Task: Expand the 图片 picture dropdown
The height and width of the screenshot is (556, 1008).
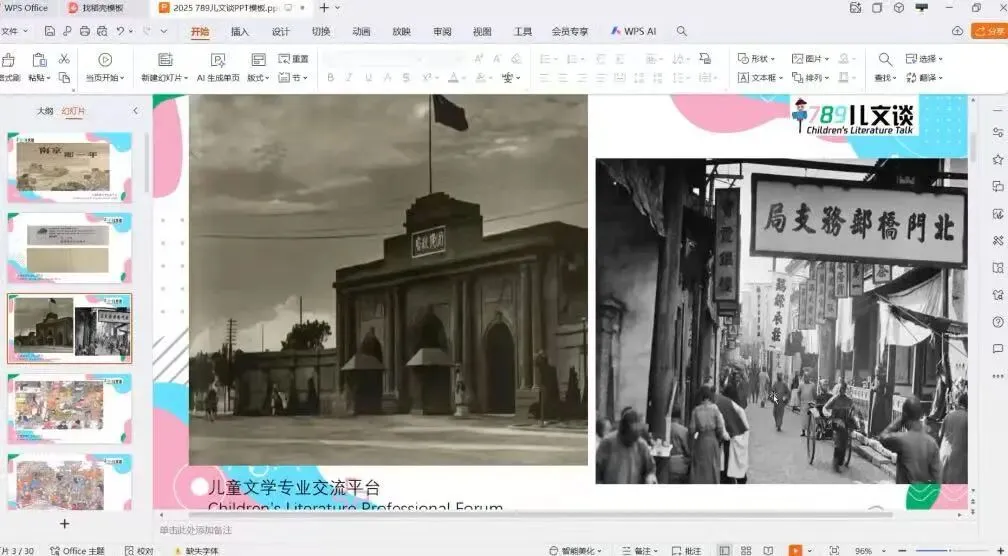Action: click(811, 59)
